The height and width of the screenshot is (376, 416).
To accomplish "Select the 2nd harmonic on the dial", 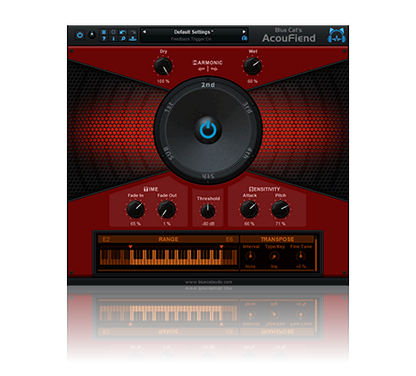I will [208, 85].
